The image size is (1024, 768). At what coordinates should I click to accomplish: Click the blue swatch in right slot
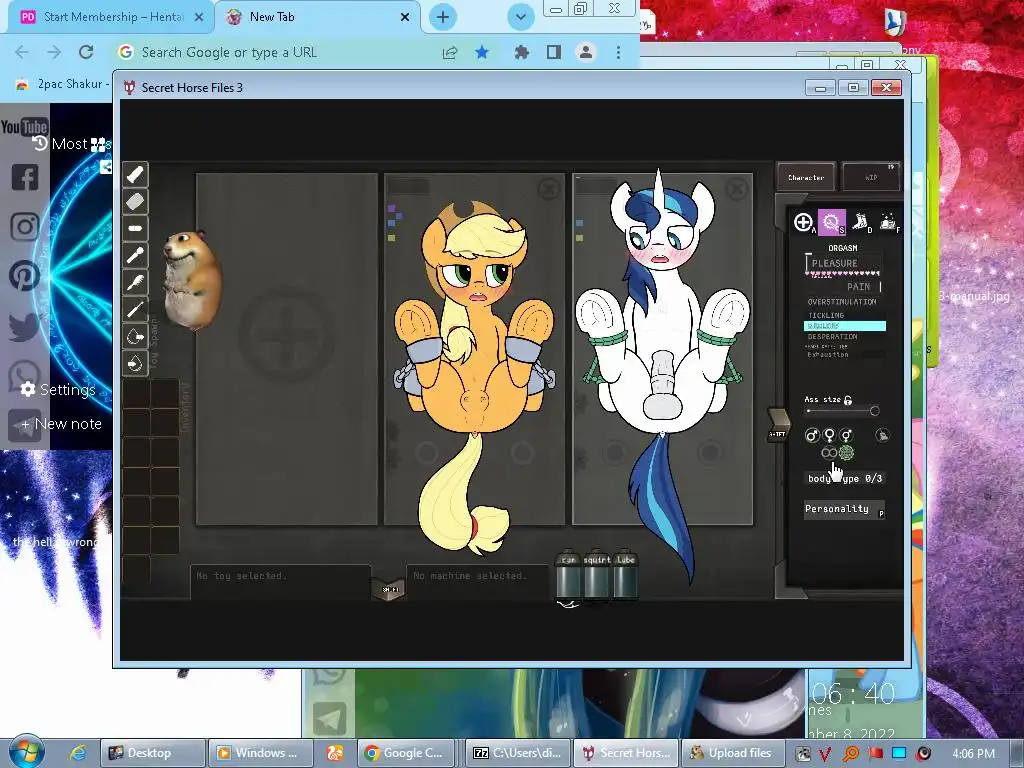[x=579, y=223]
